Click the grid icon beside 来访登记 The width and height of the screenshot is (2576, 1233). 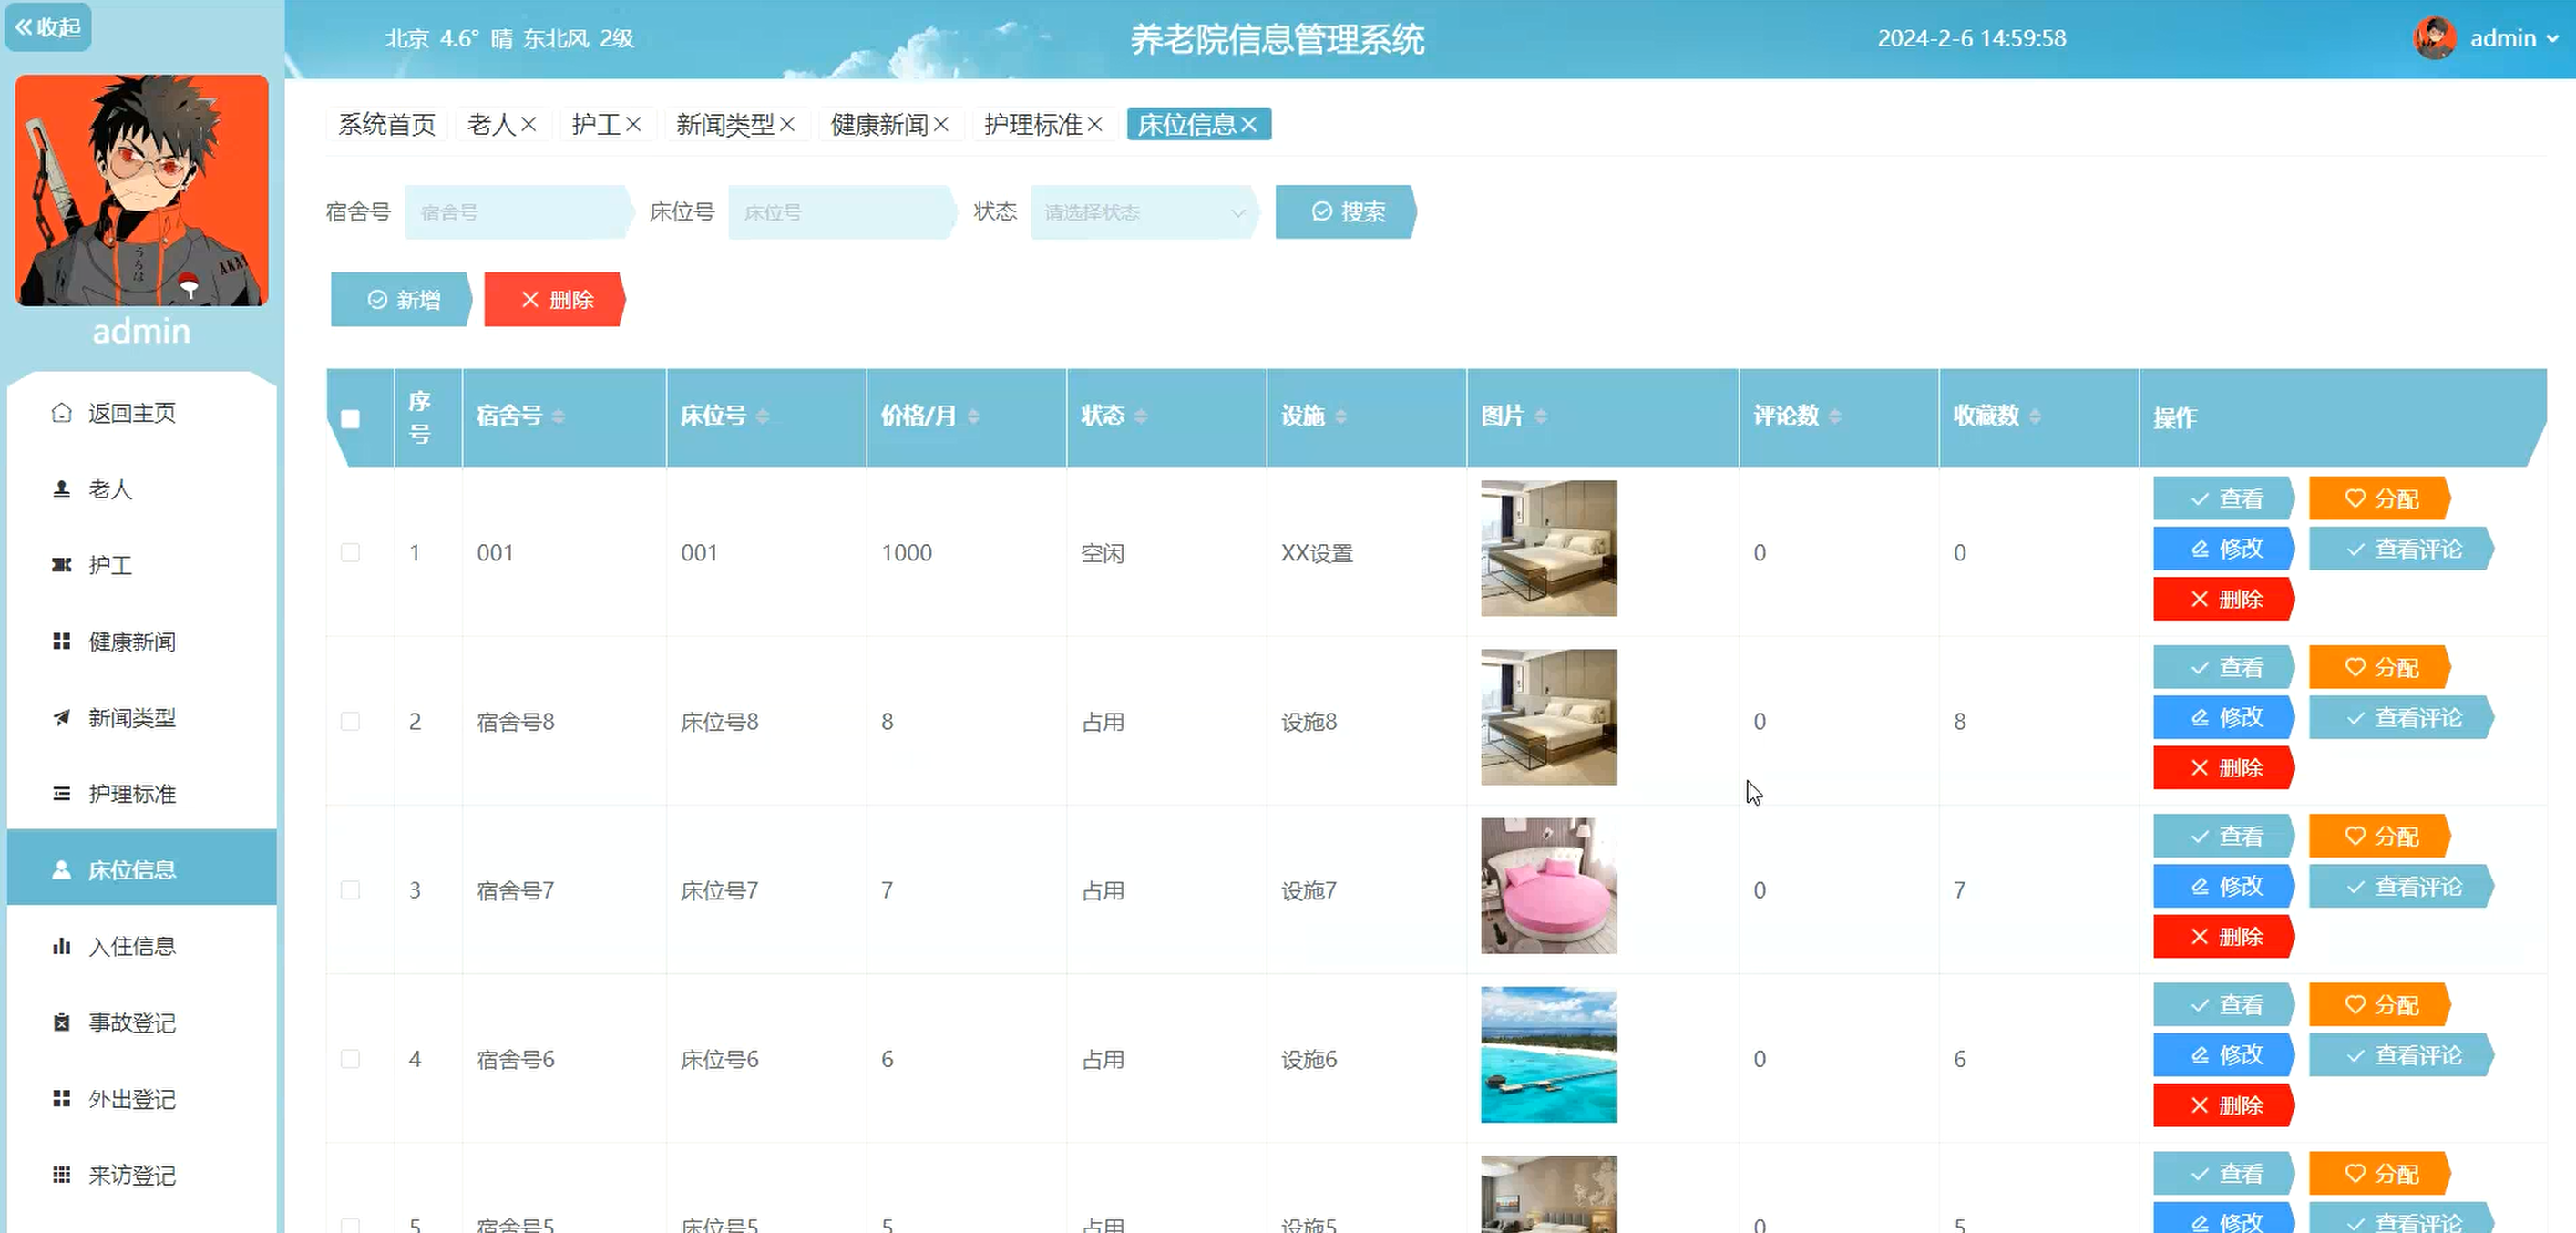(x=61, y=1174)
